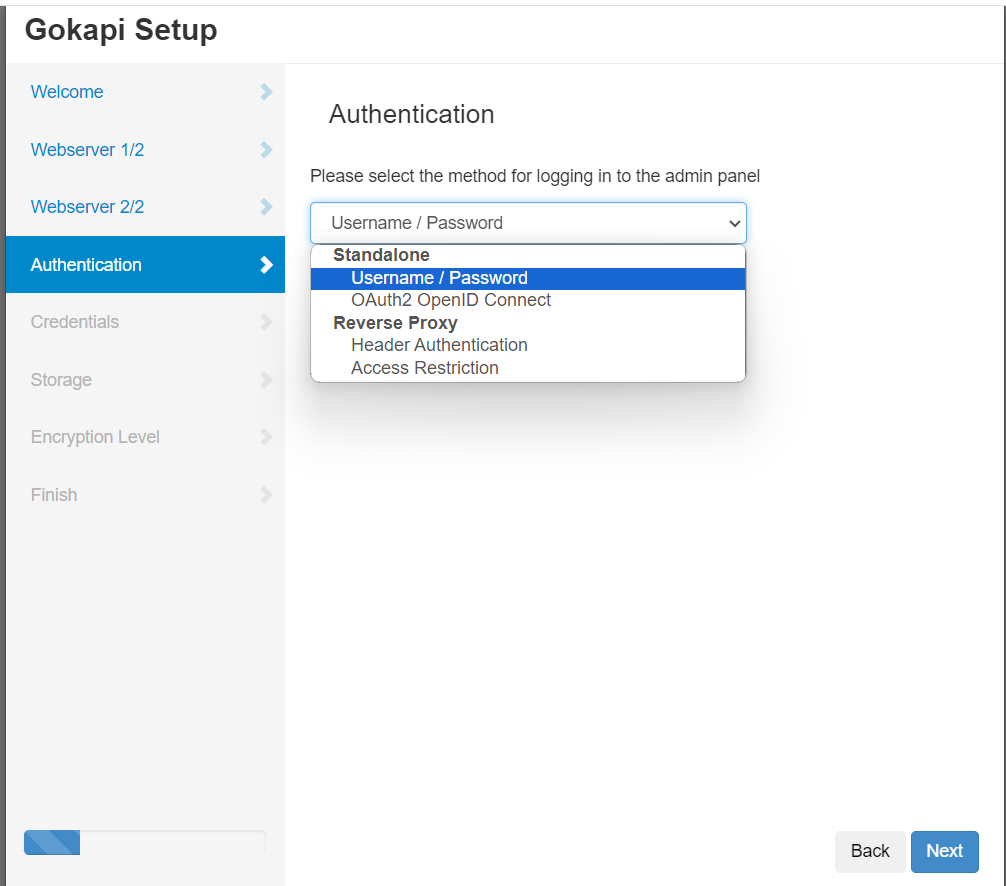
Task: Open the Encryption Level step
Action: [145, 437]
